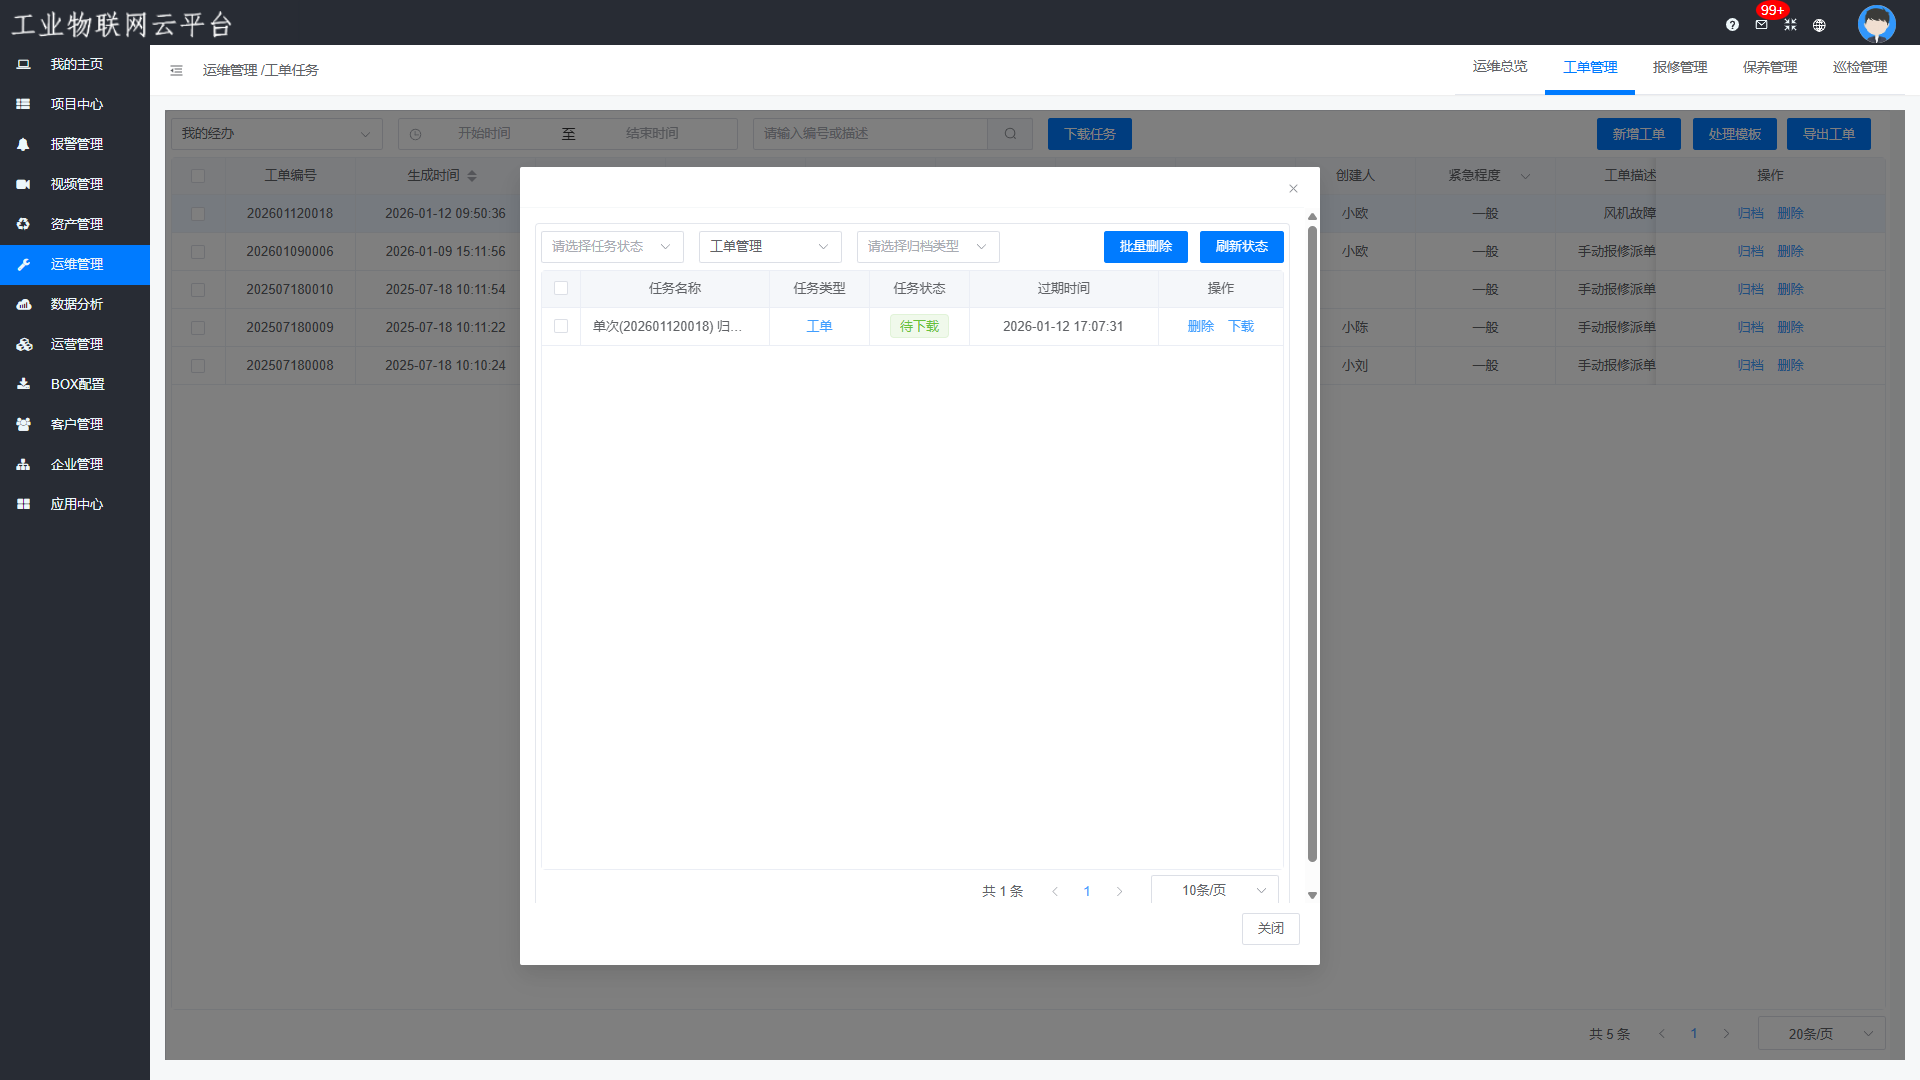Expand the 请选择任务状态 dropdown
Image resolution: width=1920 pixels, height=1080 pixels.
(611, 247)
